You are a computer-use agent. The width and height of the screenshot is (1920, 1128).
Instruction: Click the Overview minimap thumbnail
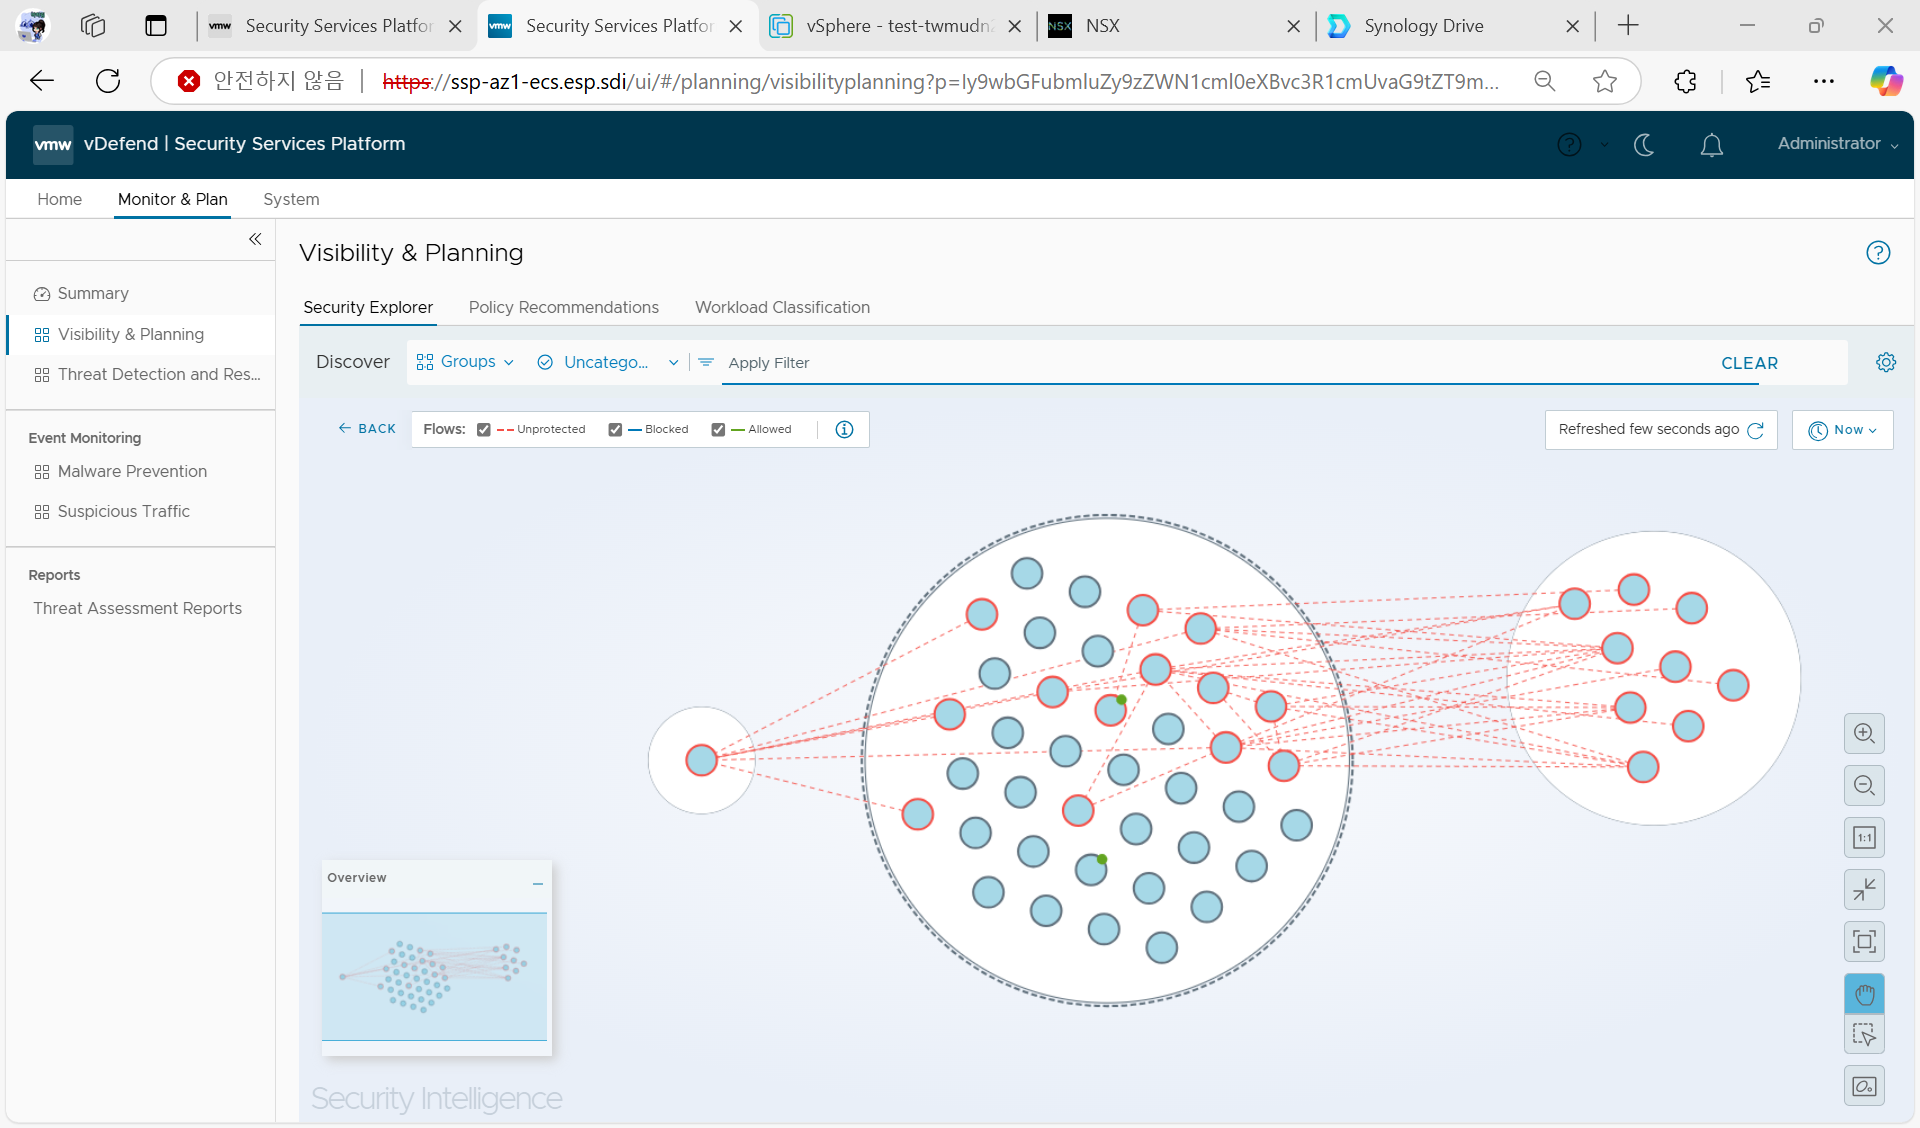434,976
